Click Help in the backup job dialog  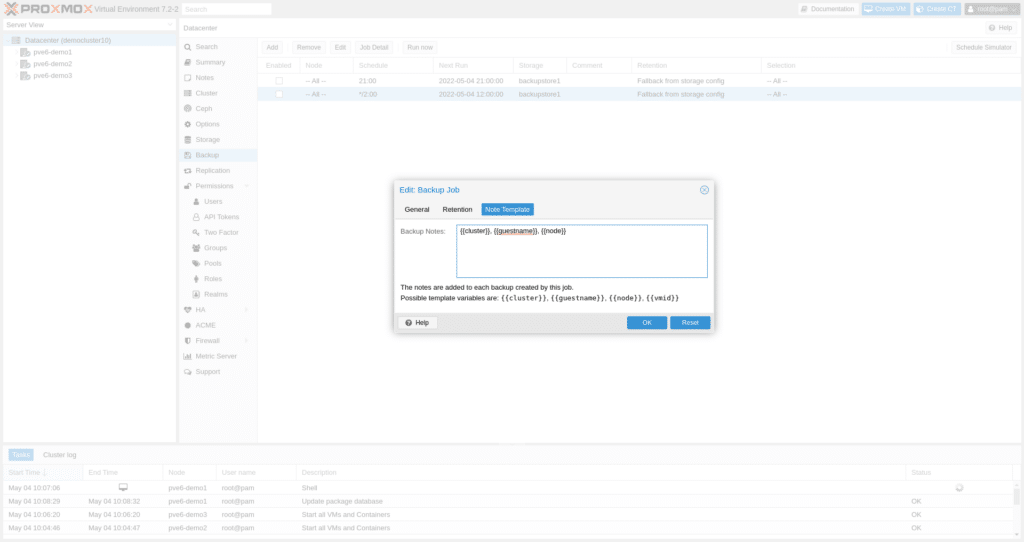pyautogui.click(x=417, y=323)
